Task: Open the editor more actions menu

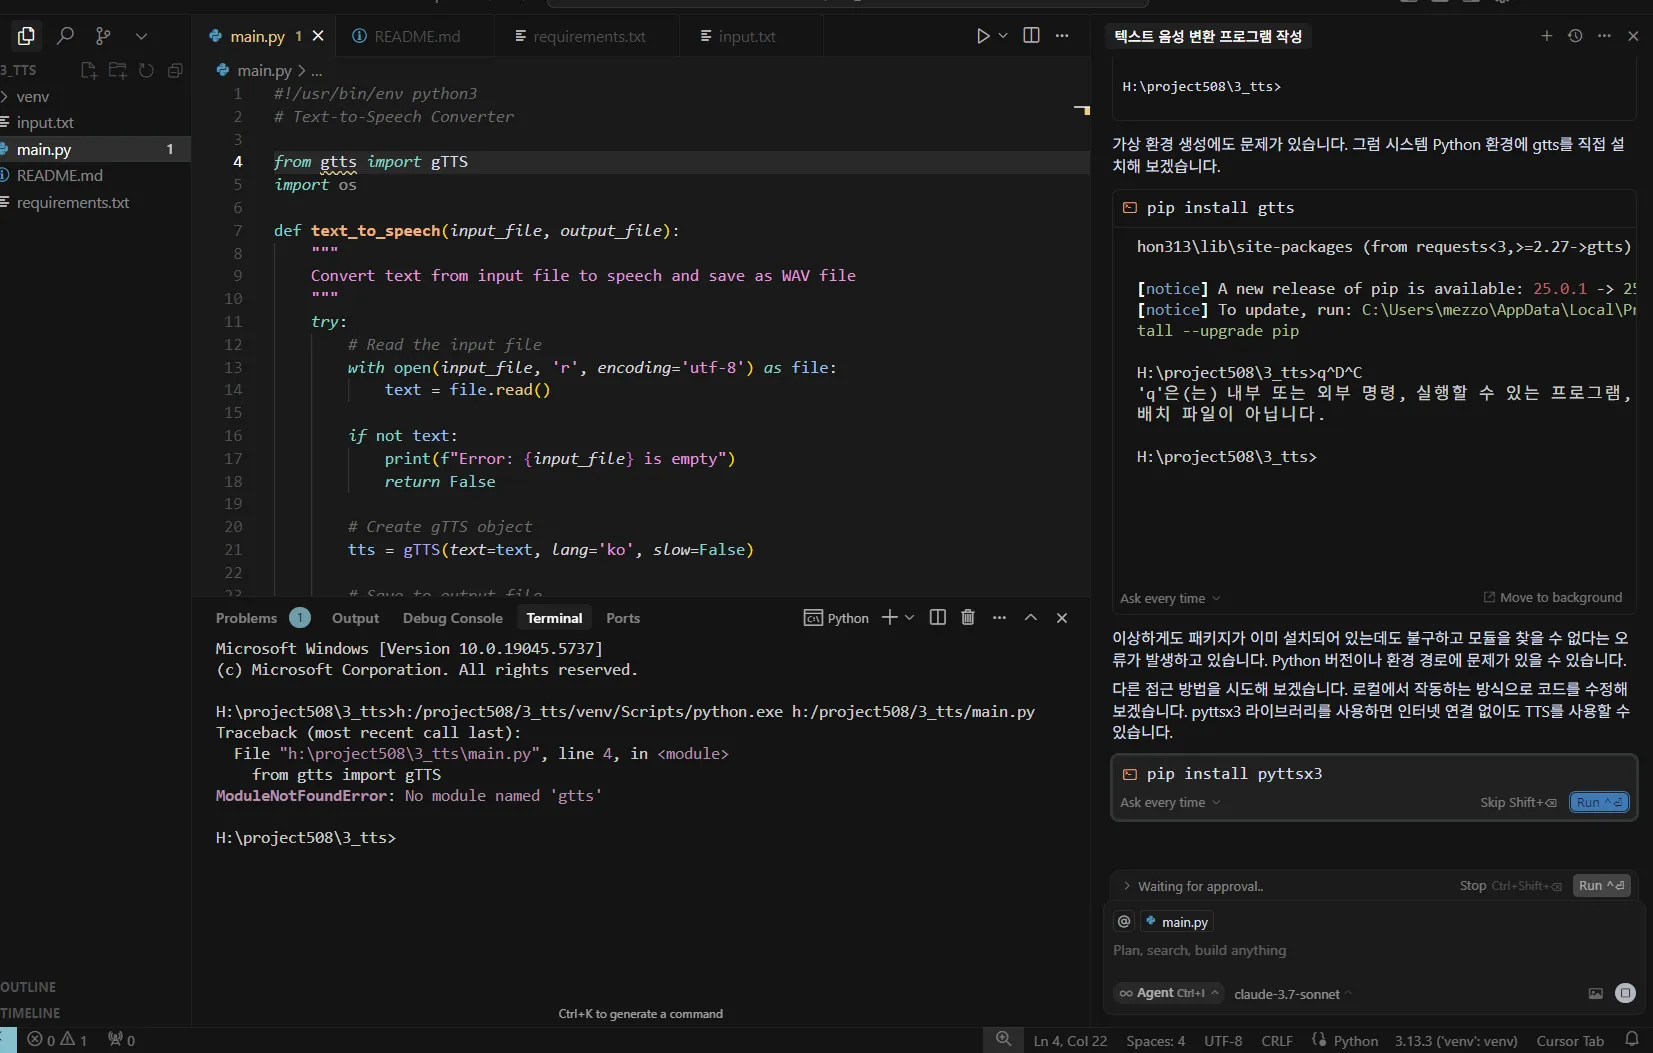Action: tap(1062, 36)
